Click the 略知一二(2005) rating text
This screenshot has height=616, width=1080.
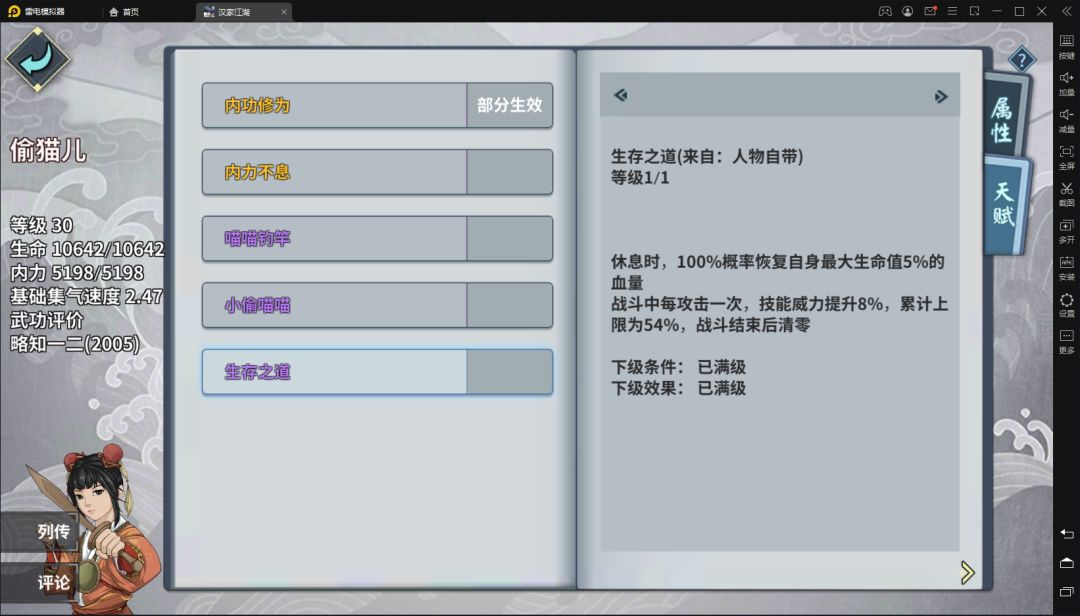[74, 344]
